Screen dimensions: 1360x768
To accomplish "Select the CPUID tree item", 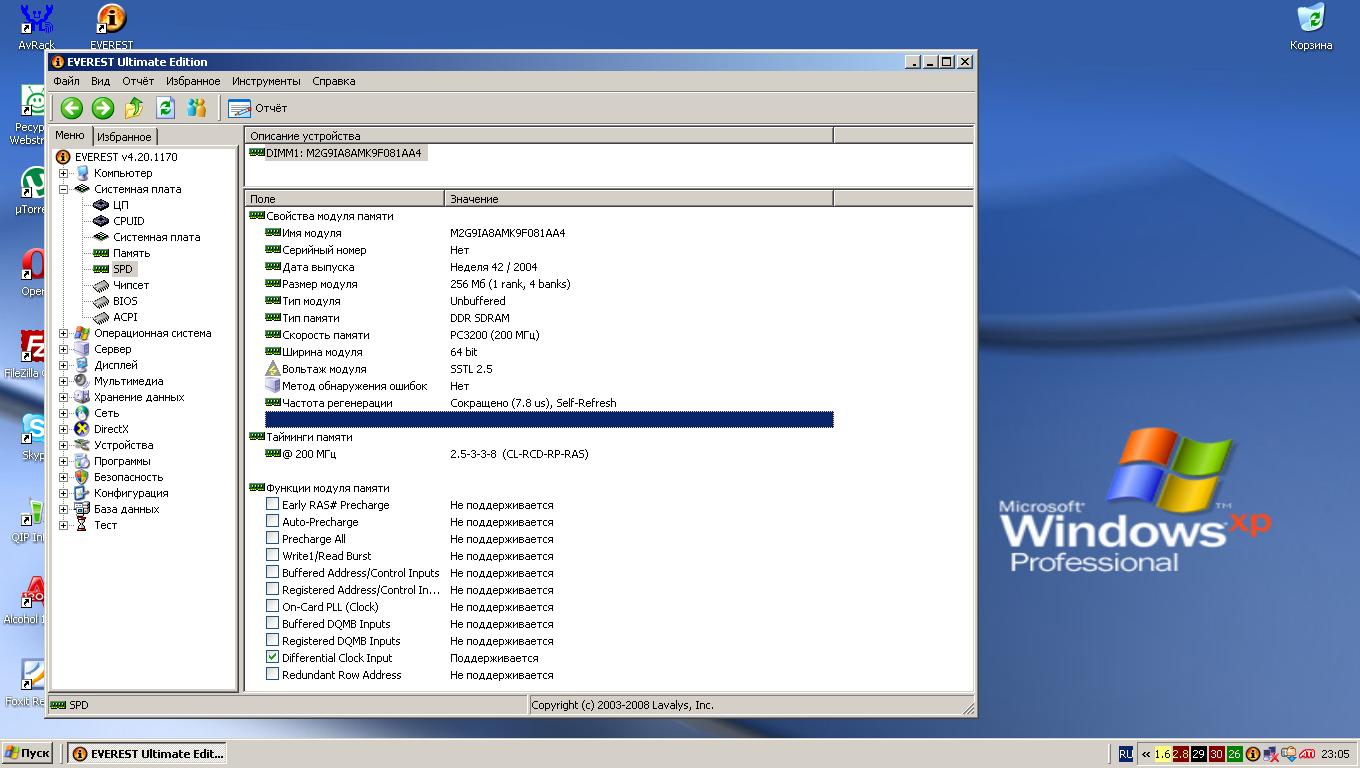I will pyautogui.click(x=128, y=221).
